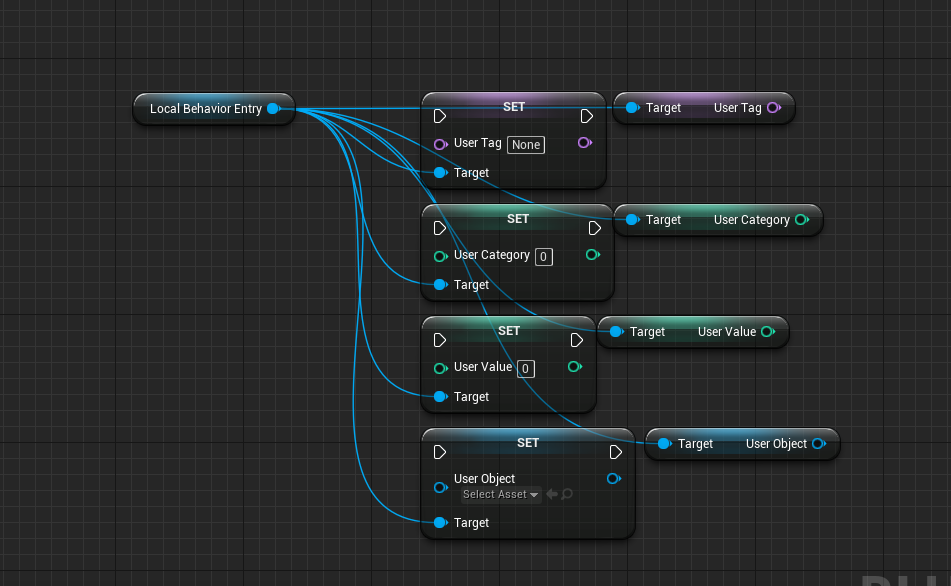This screenshot has width=951, height=586.
Task: Click the browse-to-asset magnifier icon
Action: pos(567,494)
